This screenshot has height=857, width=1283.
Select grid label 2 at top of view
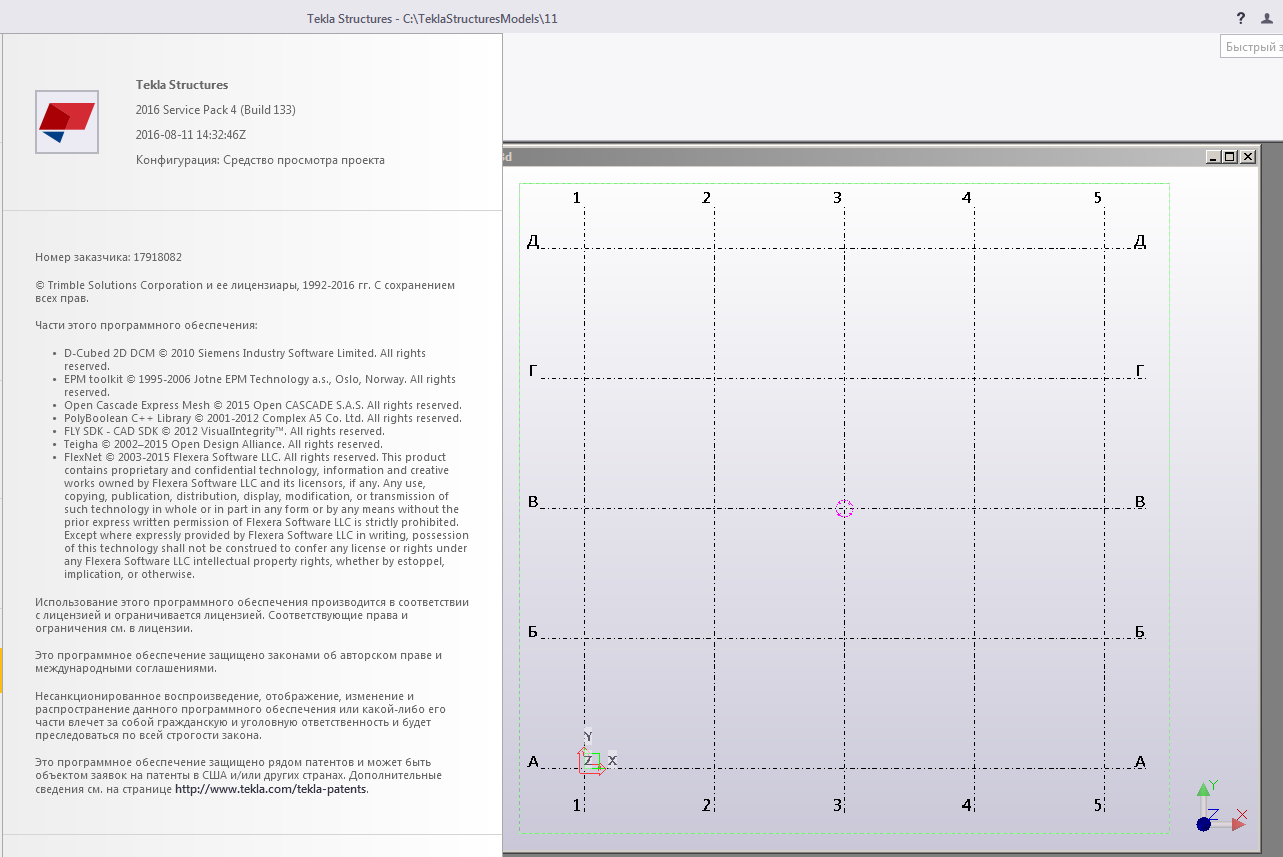click(x=707, y=198)
